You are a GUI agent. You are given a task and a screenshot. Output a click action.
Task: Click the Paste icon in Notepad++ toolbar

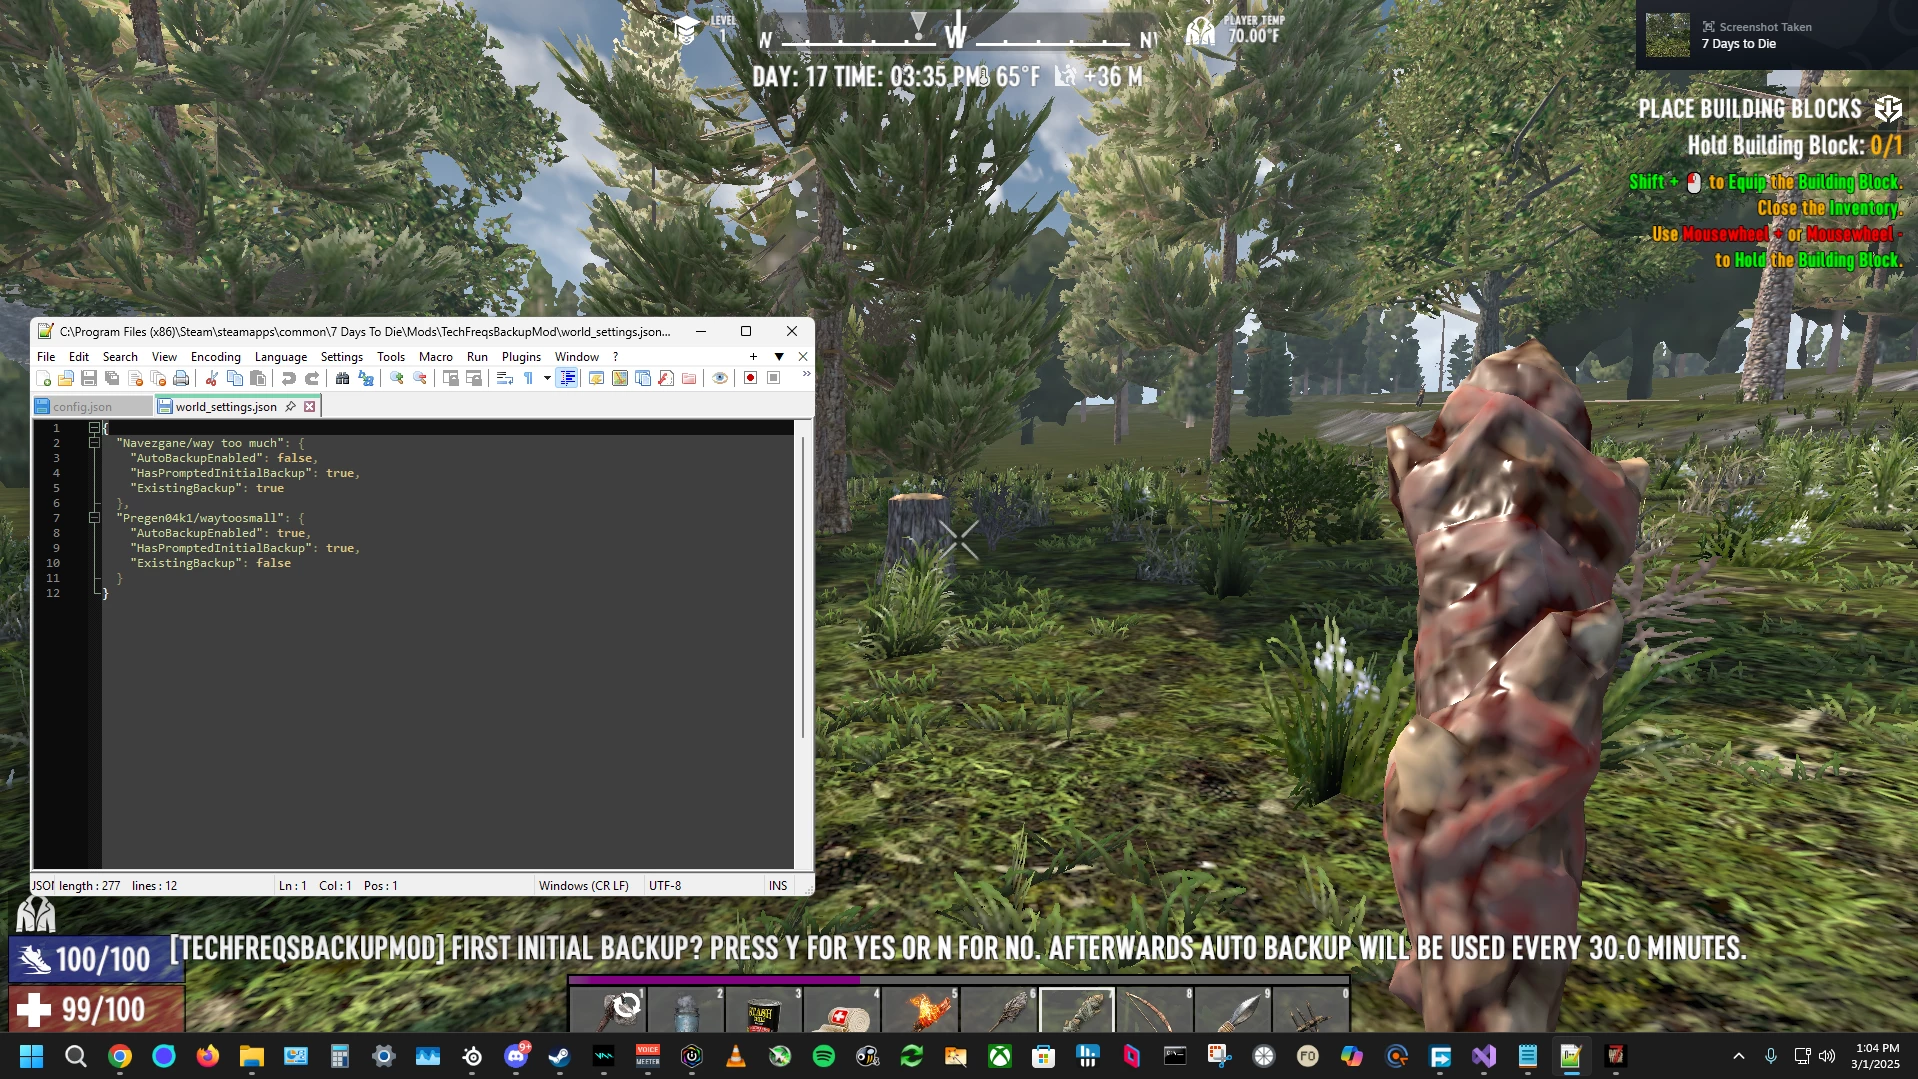coord(258,378)
